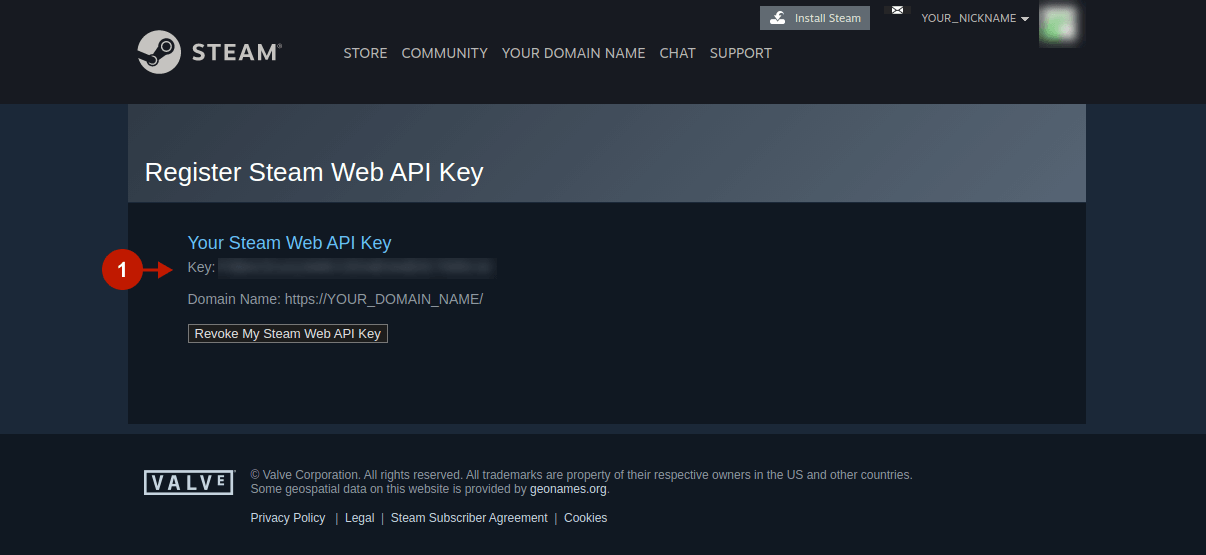Image resolution: width=1206 pixels, height=555 pixels.
Task: Click the Valve logo in the footer
Action: pos(189,483)
